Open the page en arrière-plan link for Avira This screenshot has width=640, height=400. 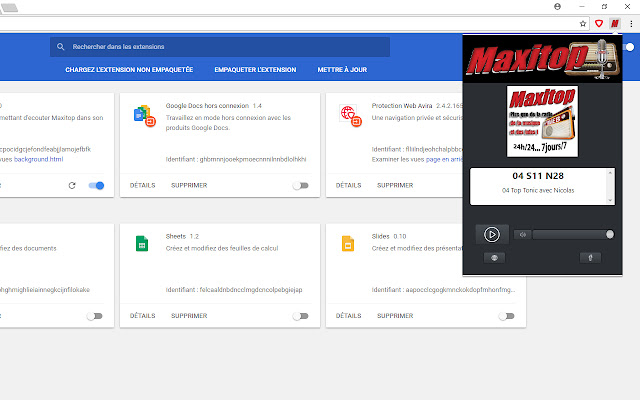tap(444, 159)
